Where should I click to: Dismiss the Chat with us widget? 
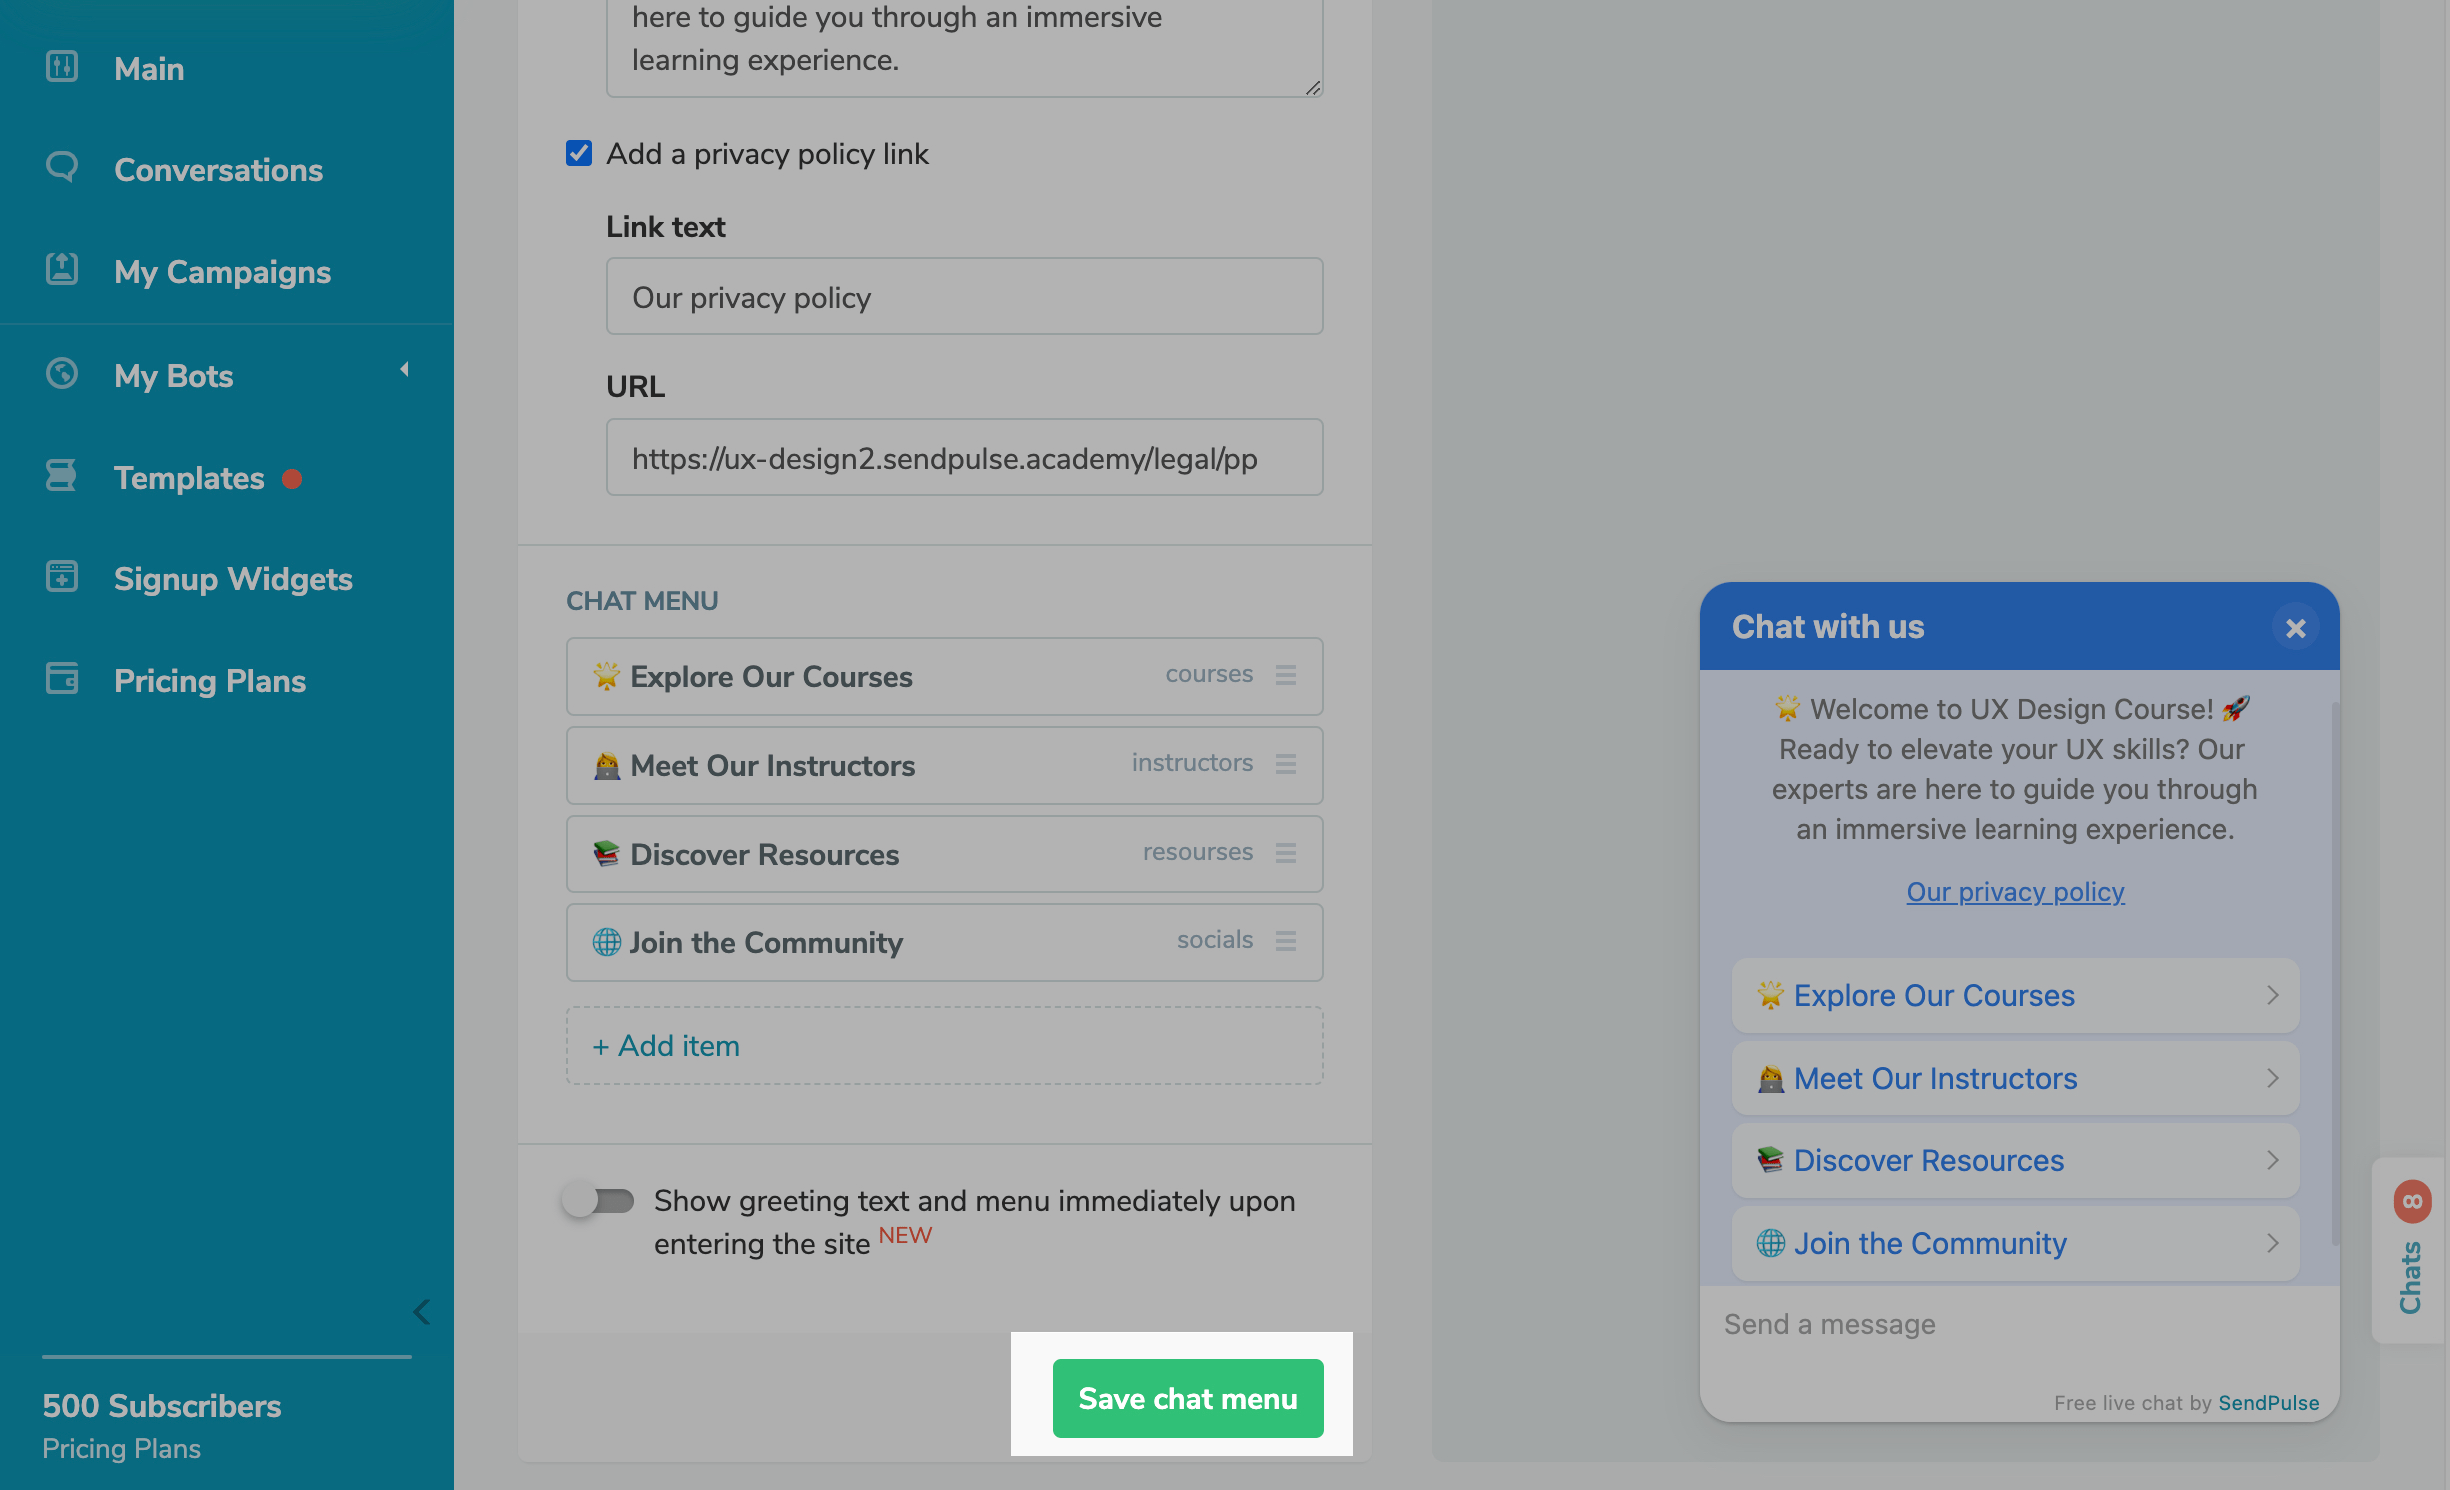pyautogui.click(x=2295, y=628)
